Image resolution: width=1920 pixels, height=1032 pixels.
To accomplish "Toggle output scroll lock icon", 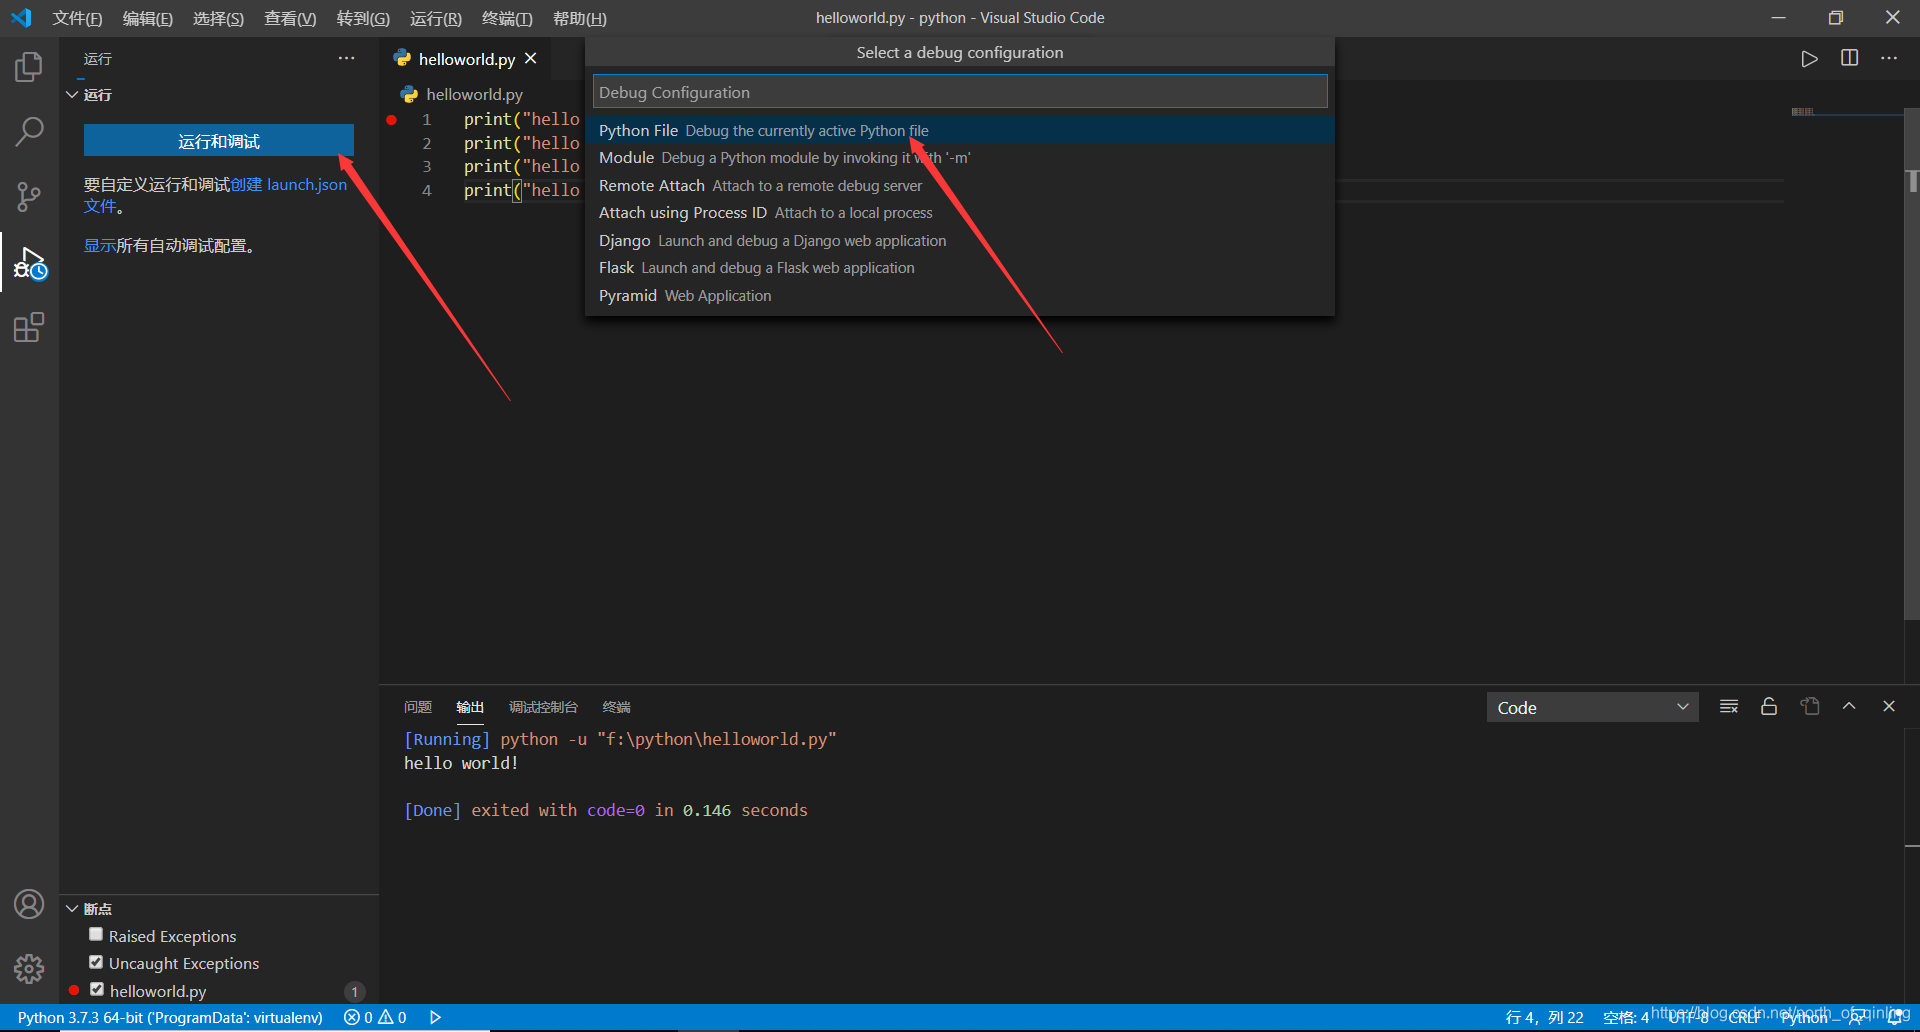I will coord(1769,707).
